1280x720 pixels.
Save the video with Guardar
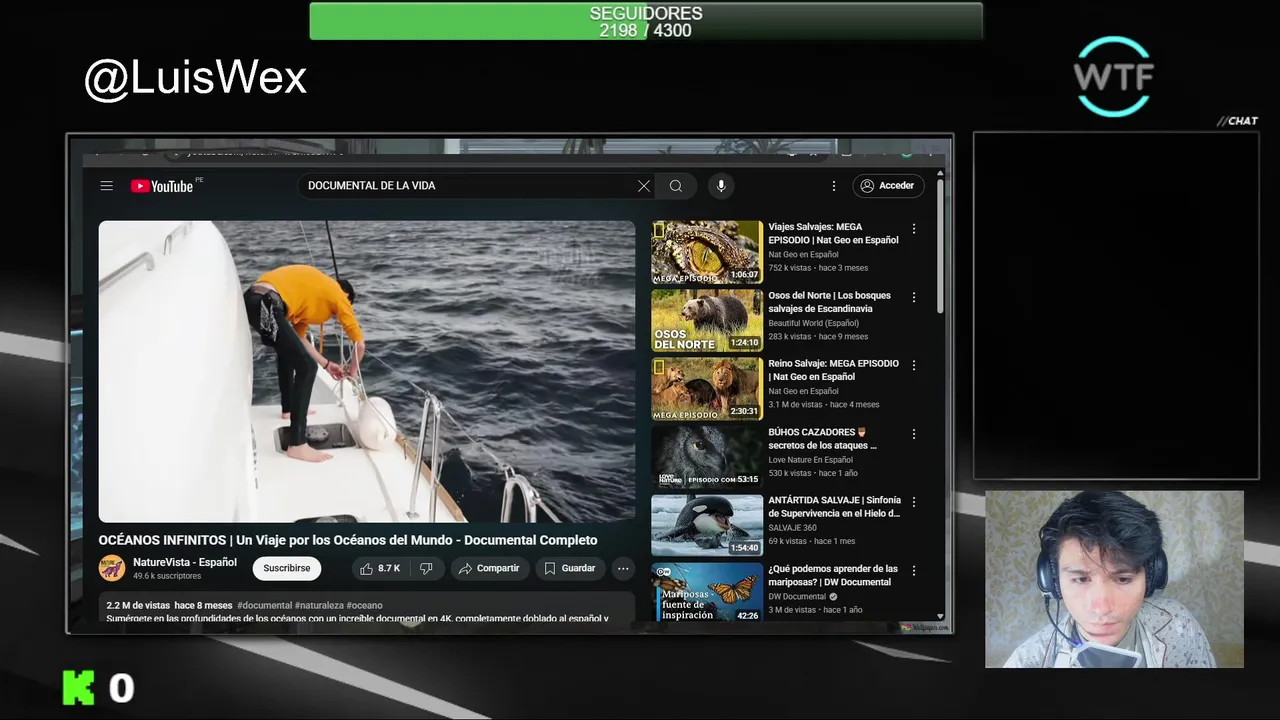coord(569,568)
